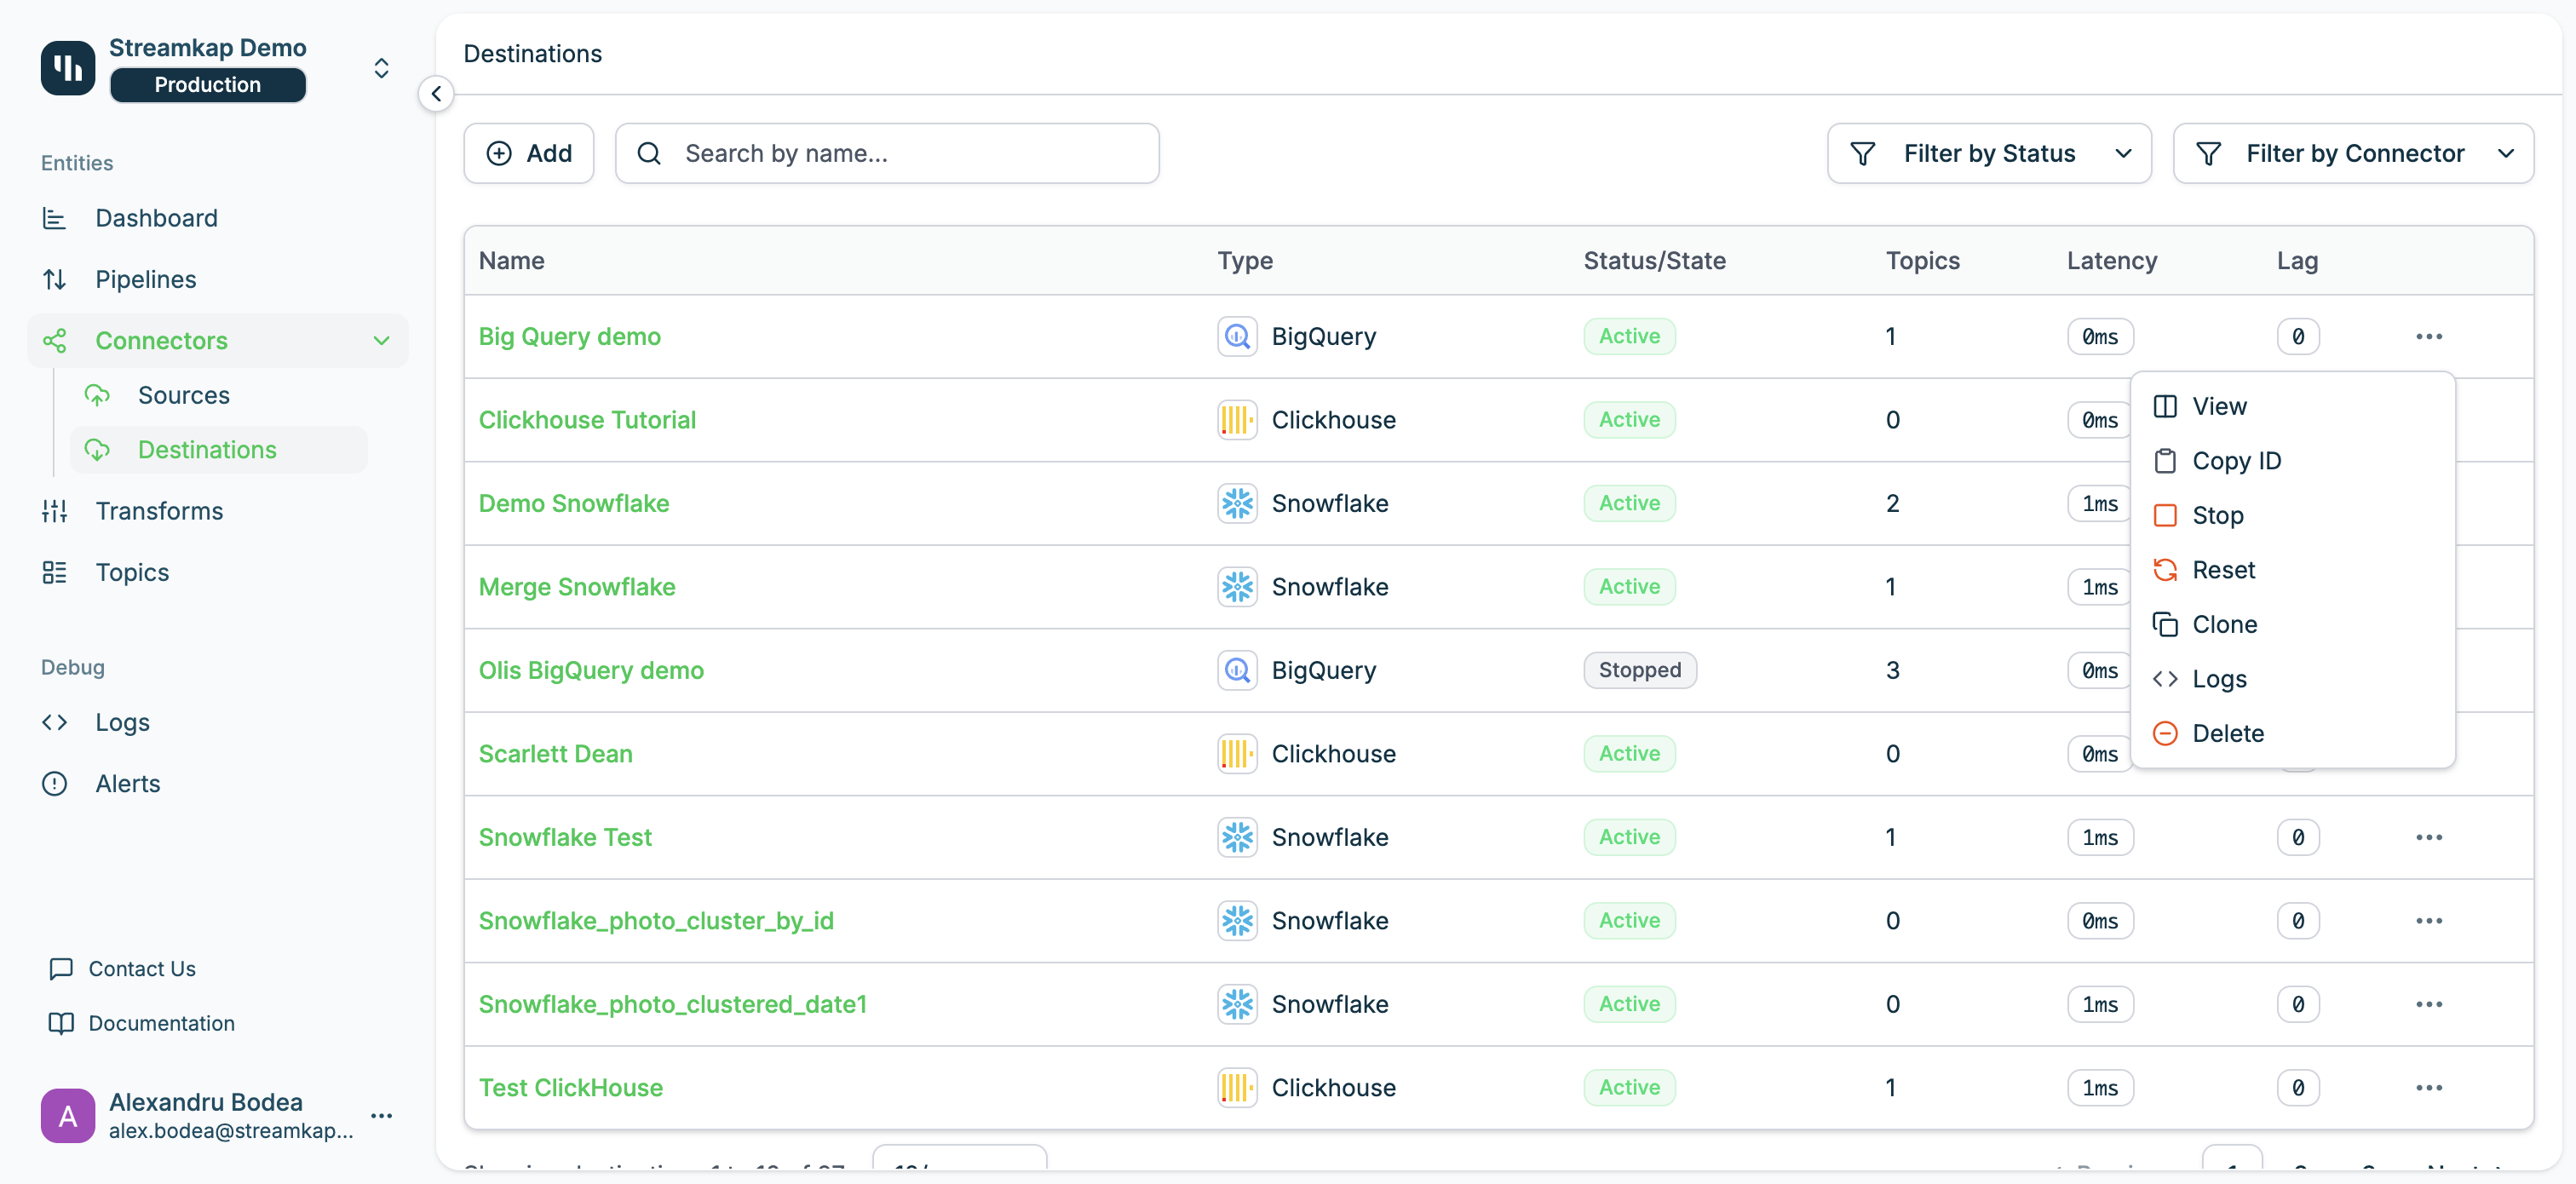Collapse the Connectors section in sidebar
The height and width of the screenshot is (1184, 2576).
point(381,341)
